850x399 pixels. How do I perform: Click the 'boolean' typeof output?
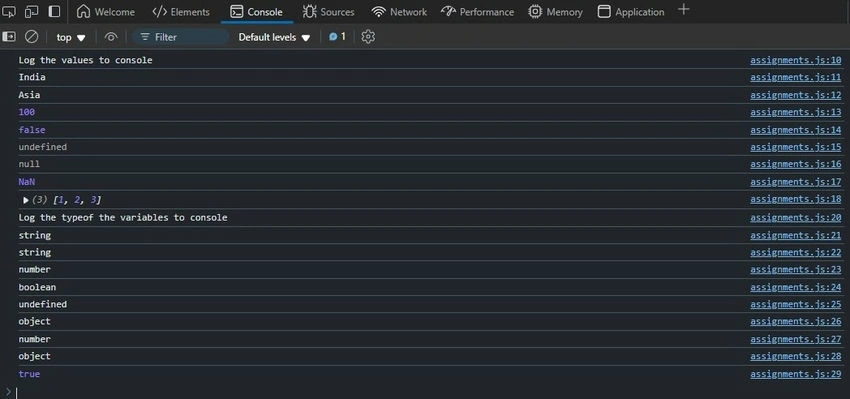click(37, 287)
